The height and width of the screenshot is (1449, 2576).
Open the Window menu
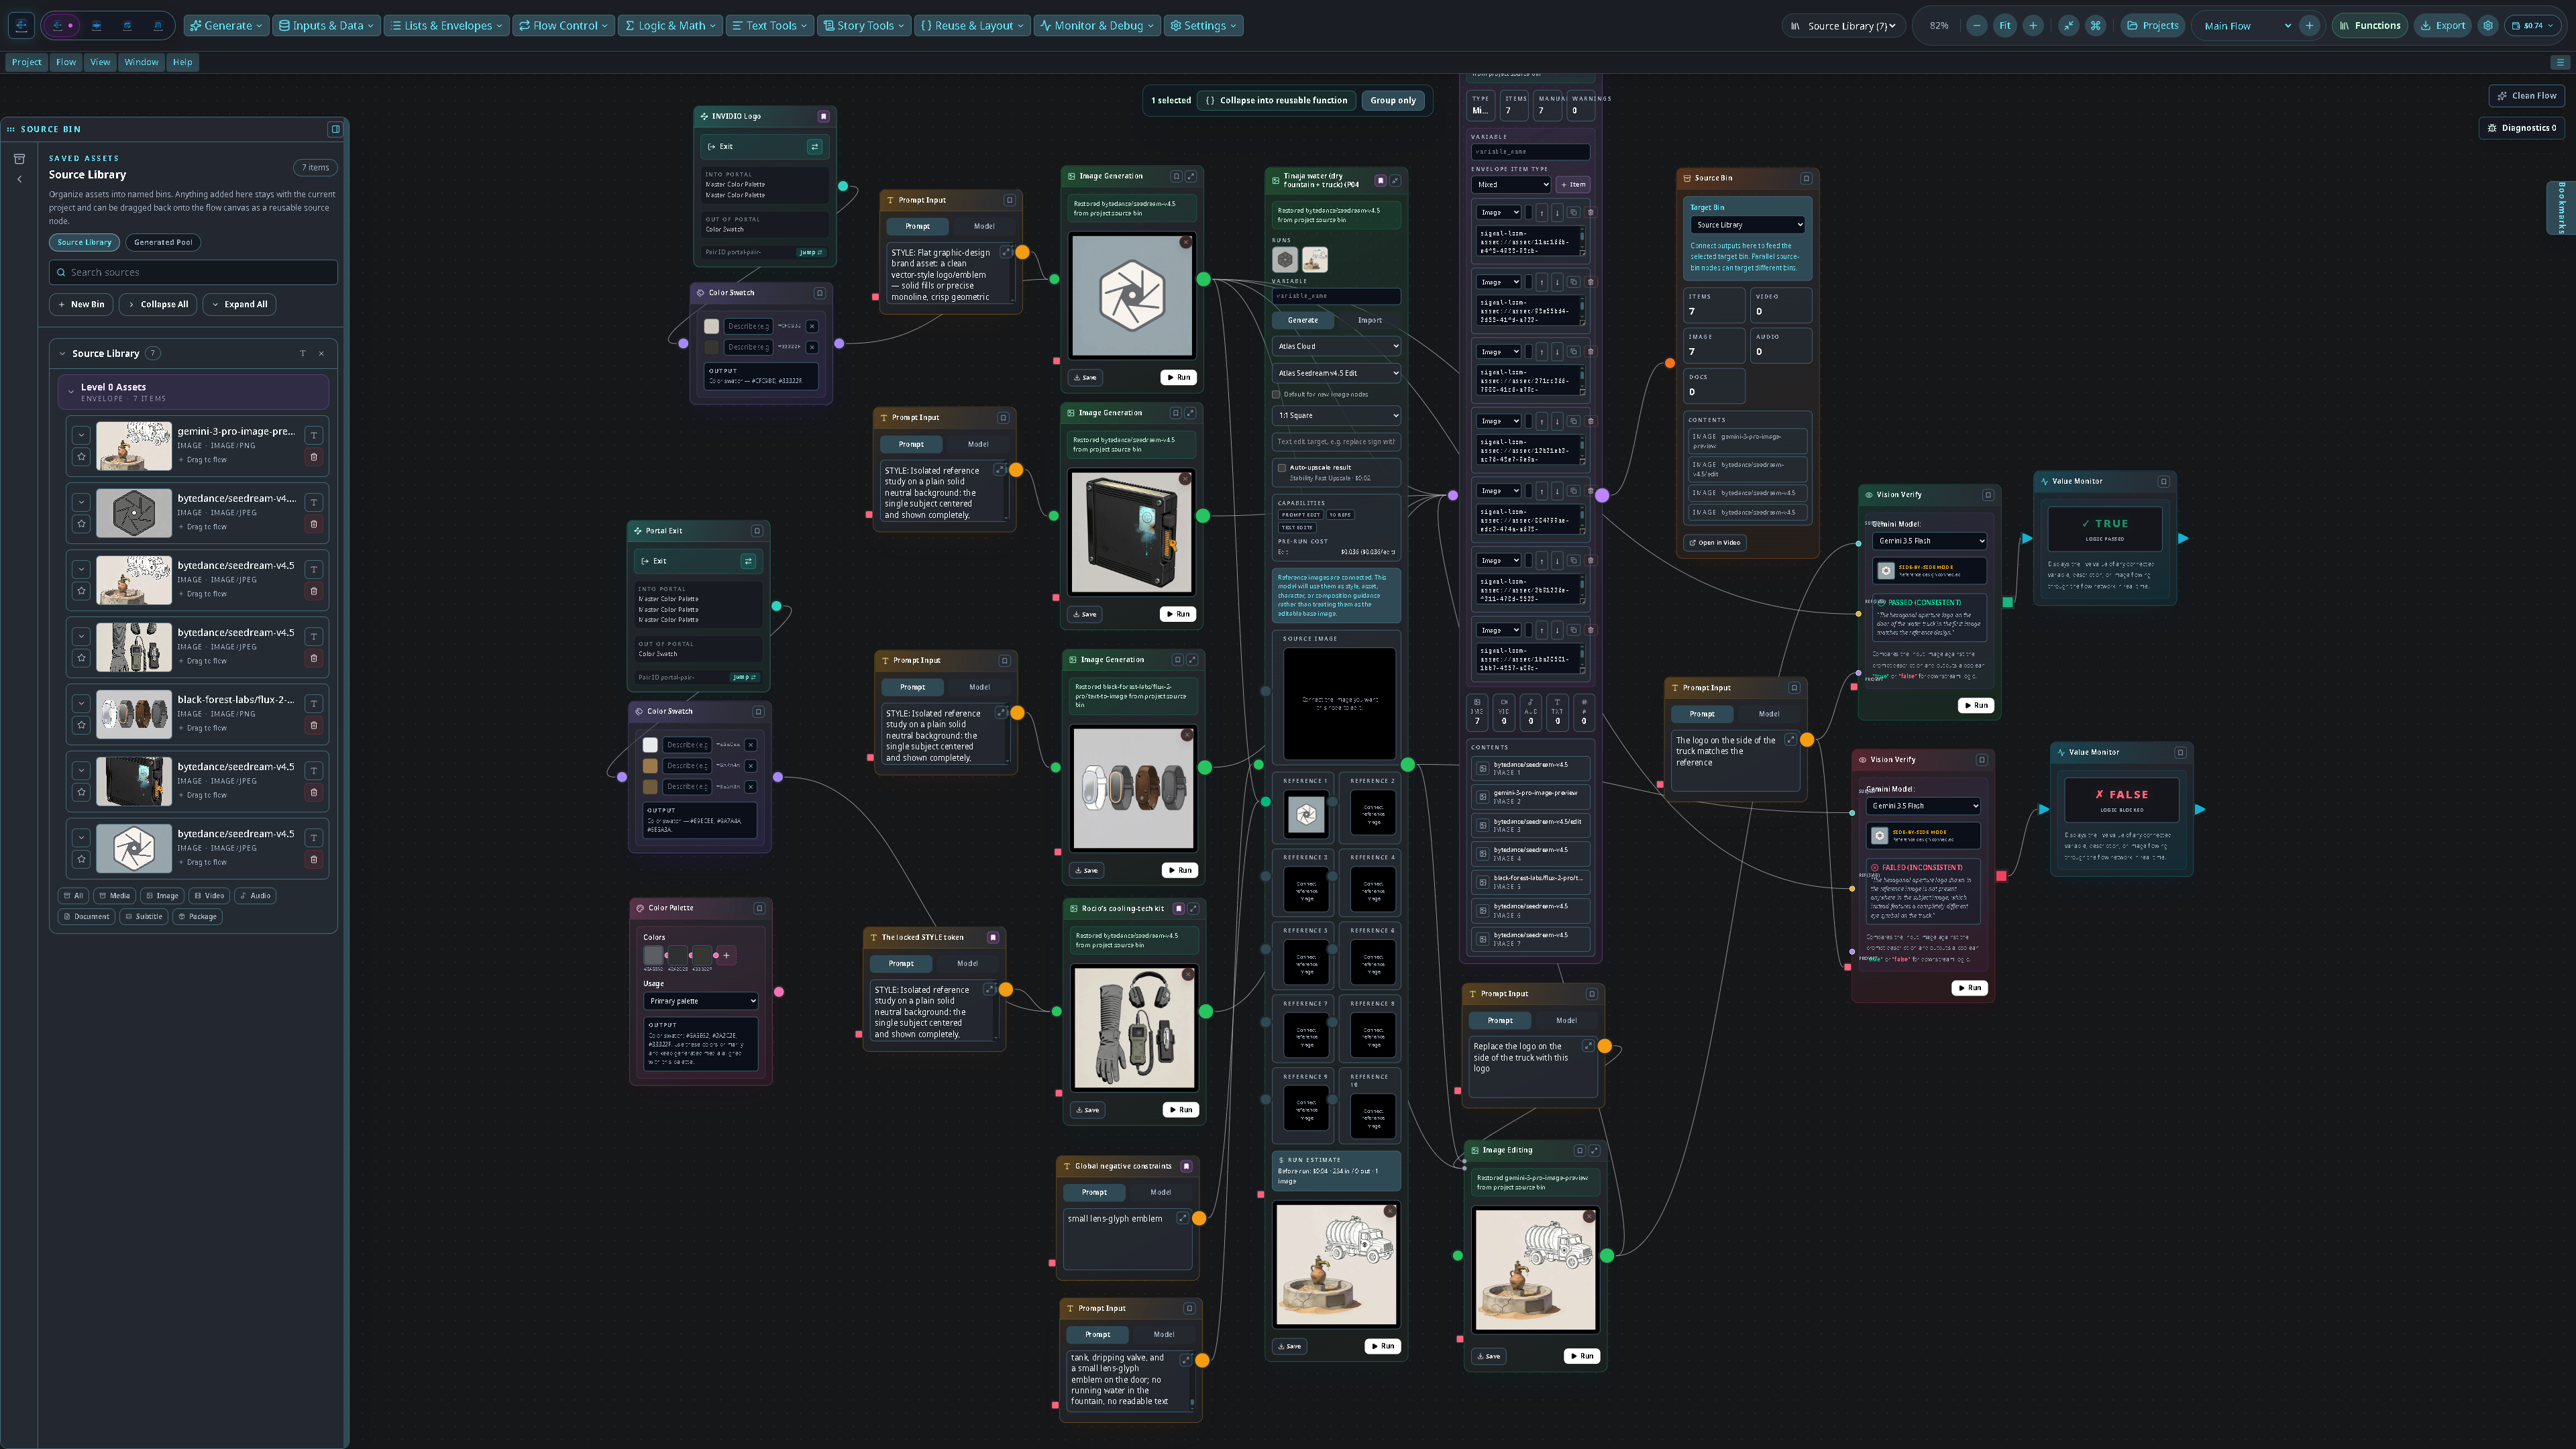141,62
